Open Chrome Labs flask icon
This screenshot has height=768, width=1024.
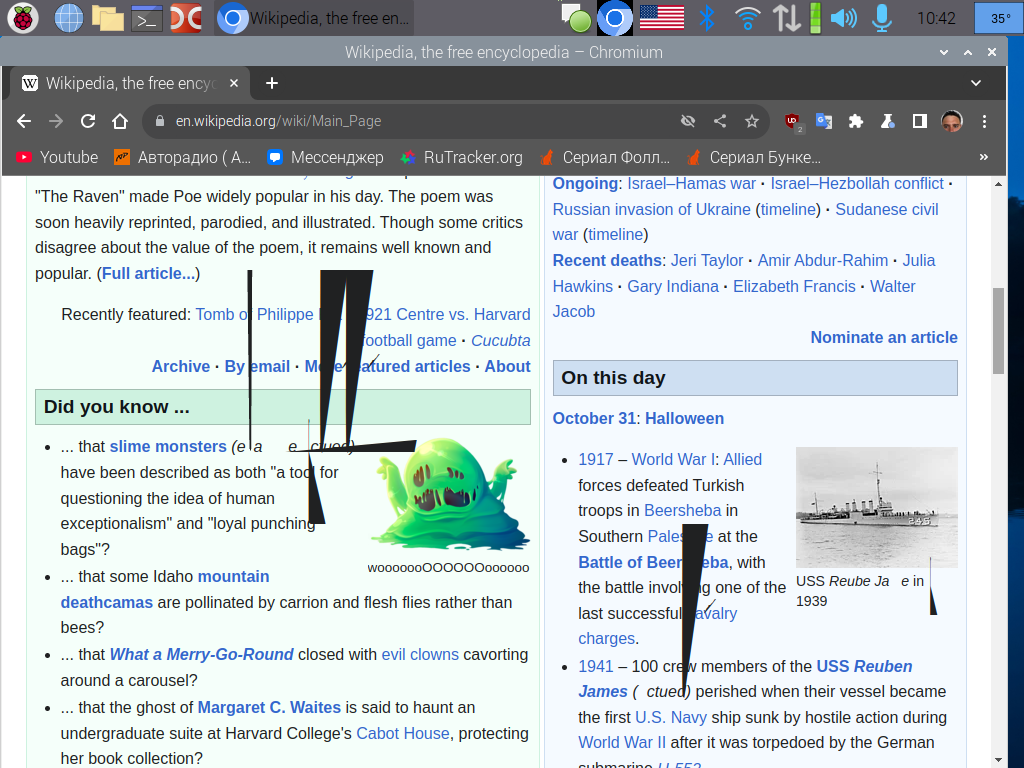(x=888, y=121)
